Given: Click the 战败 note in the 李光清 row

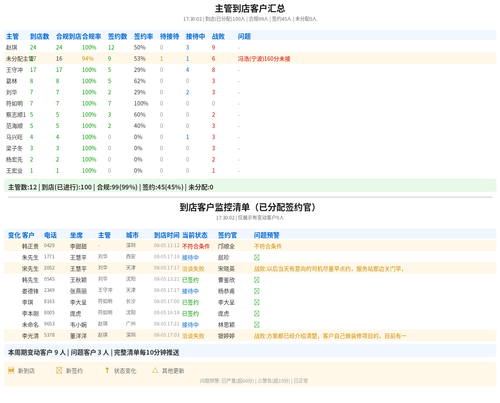Looking at the screenshot, I should (x=330, y=336).
